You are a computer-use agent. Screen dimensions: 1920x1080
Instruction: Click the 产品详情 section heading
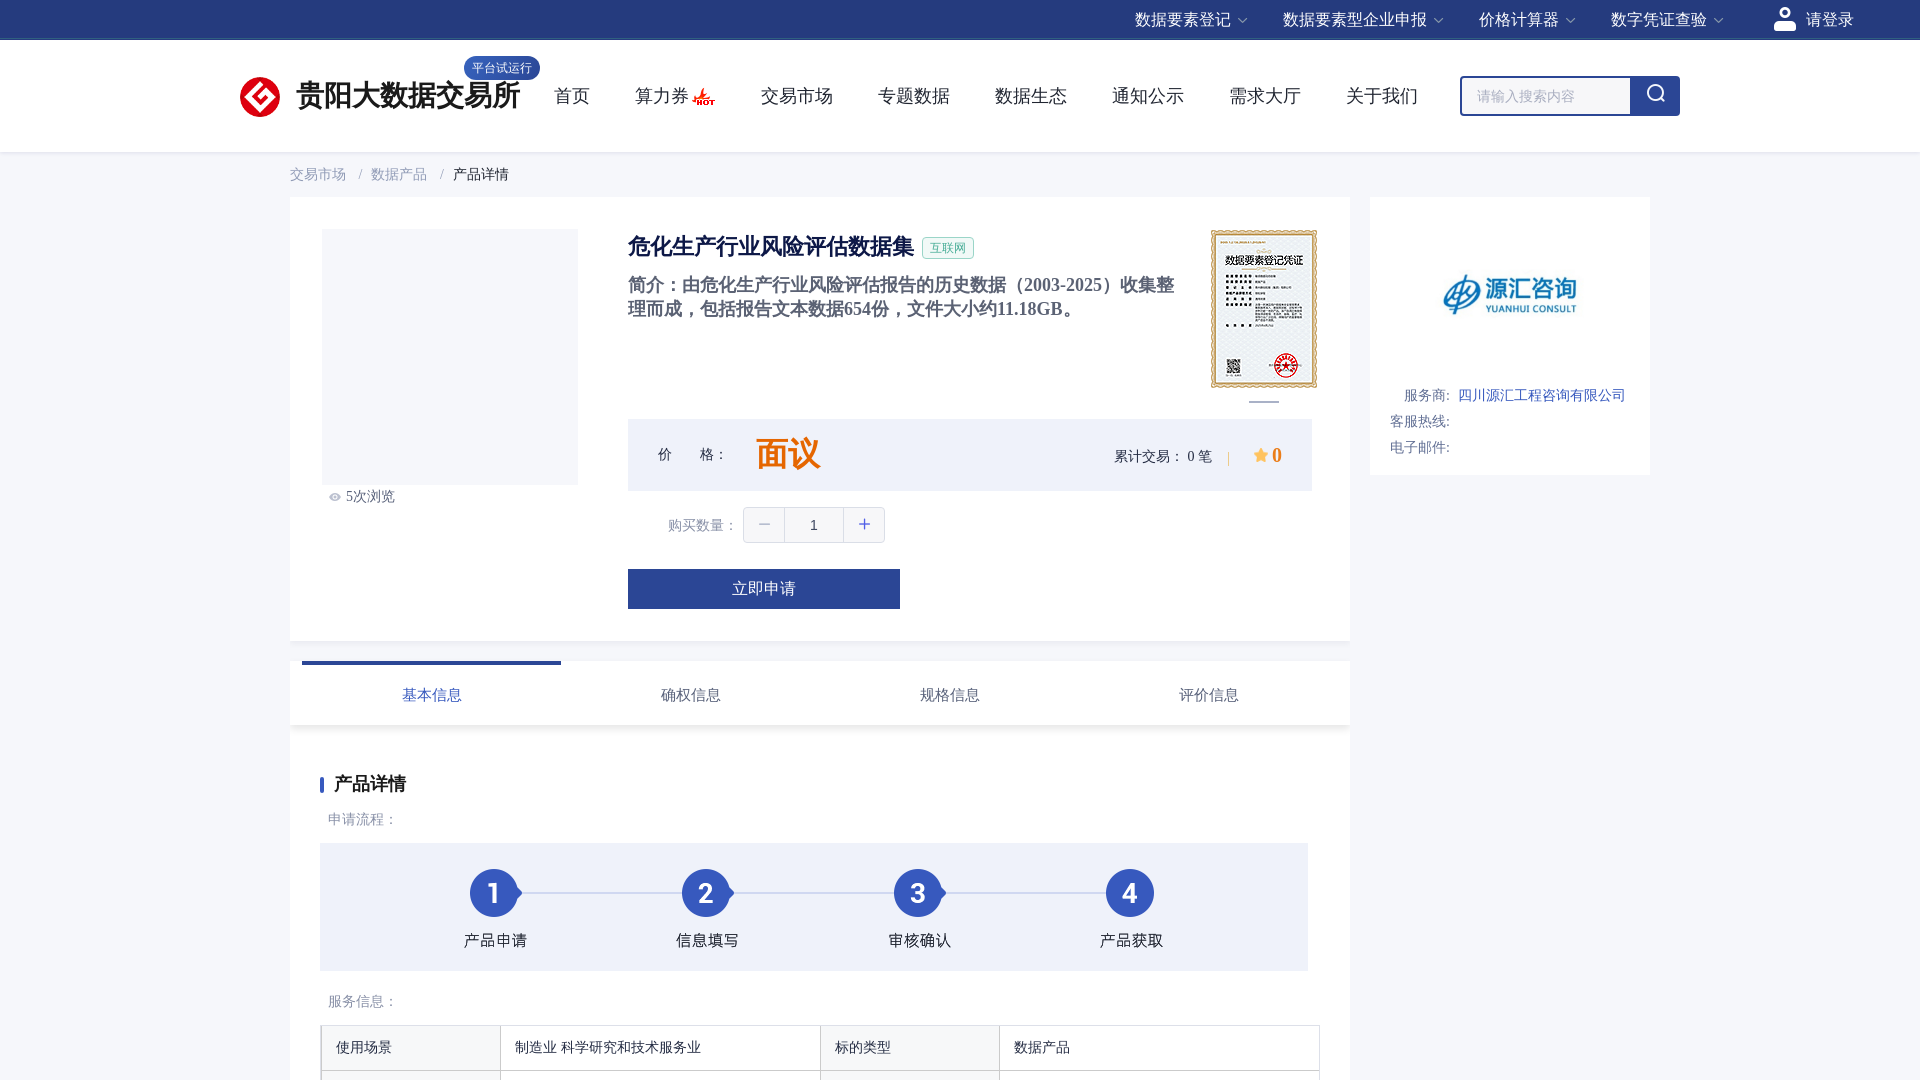370,784
